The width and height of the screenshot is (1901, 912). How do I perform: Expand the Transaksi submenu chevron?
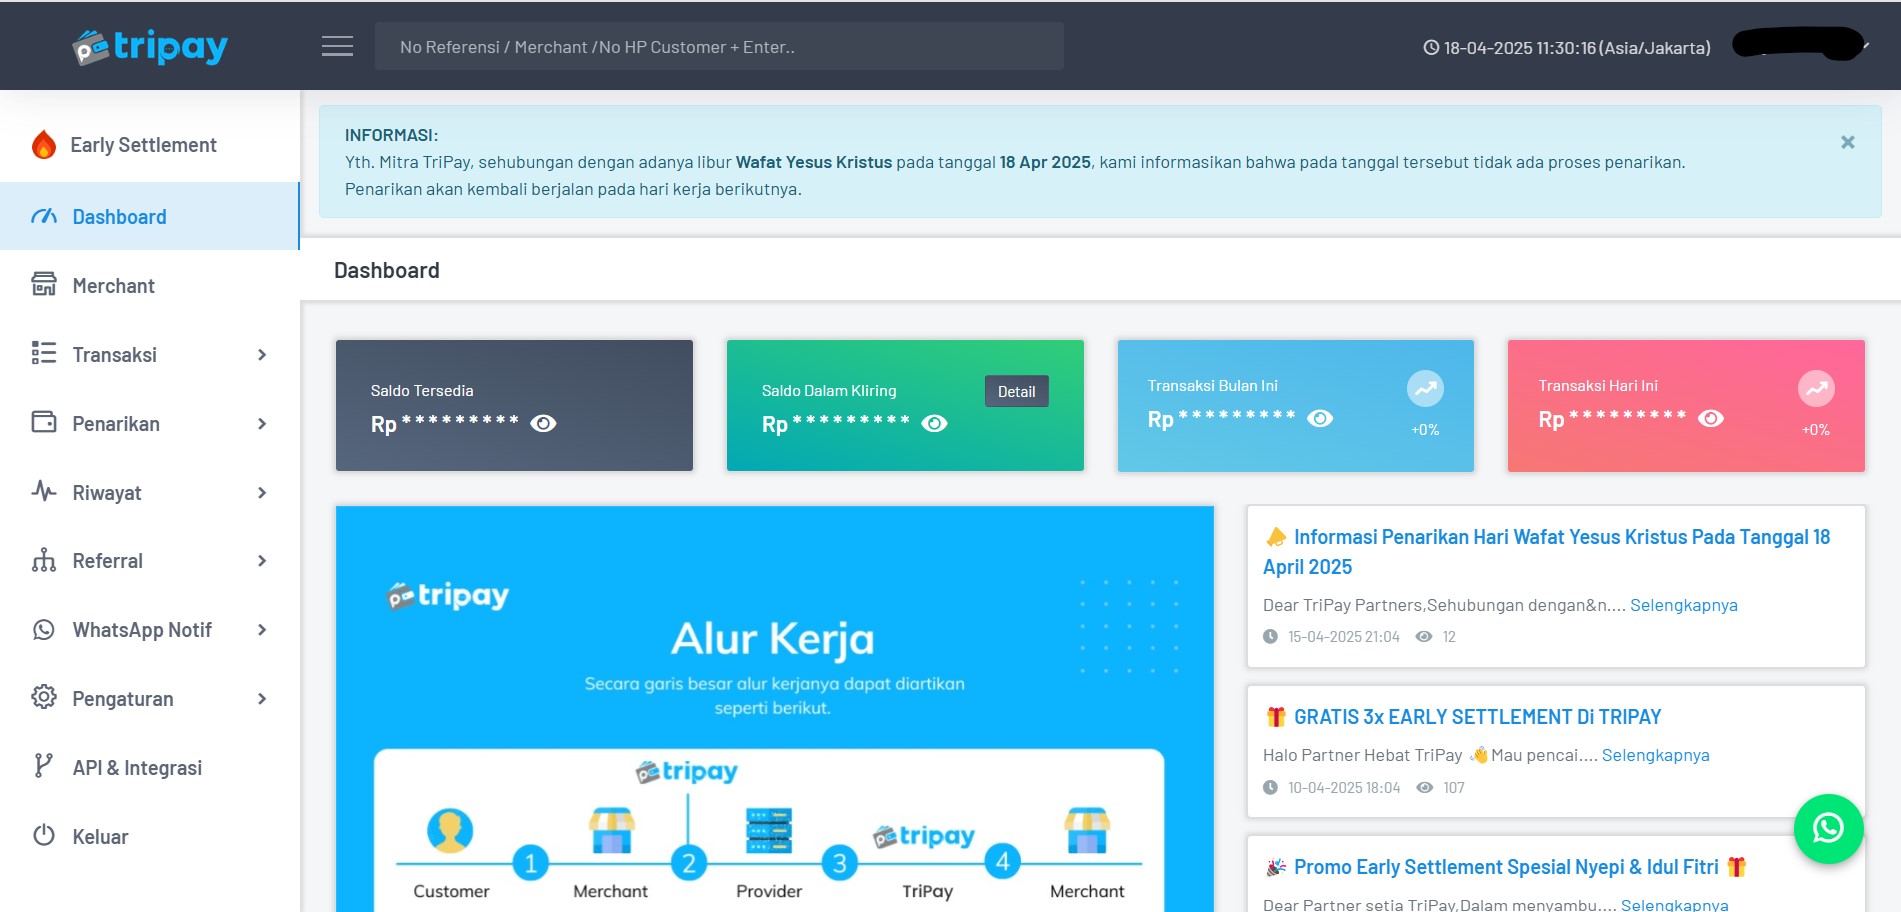pyautogui.click(x=262, y=355)
